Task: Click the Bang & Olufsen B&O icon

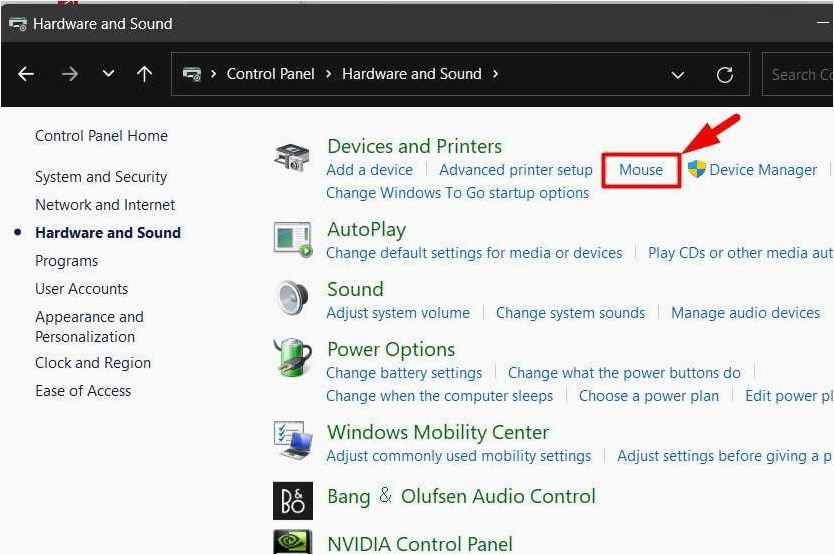Action: tap(293, 501)
